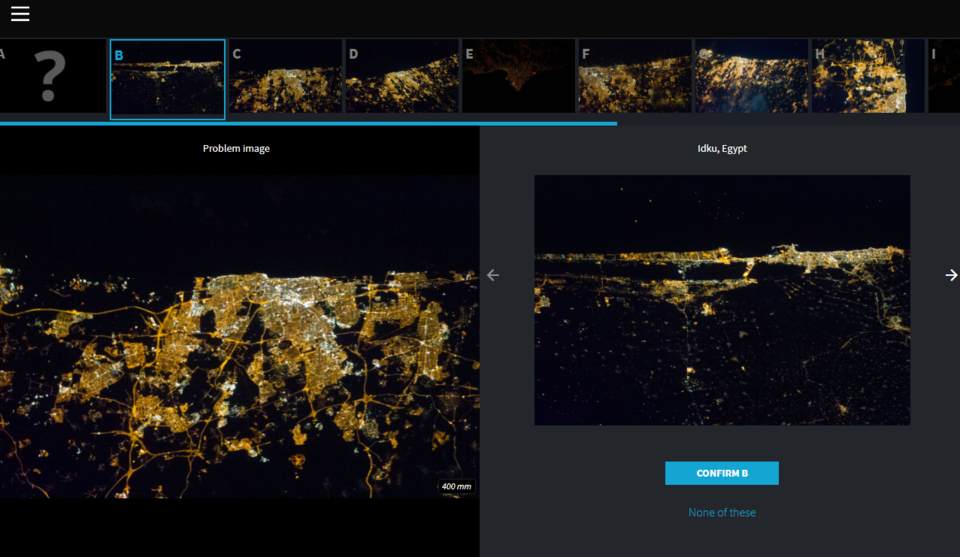
Task: Select partially visible thumbnail I
Action: click(943, 76)
